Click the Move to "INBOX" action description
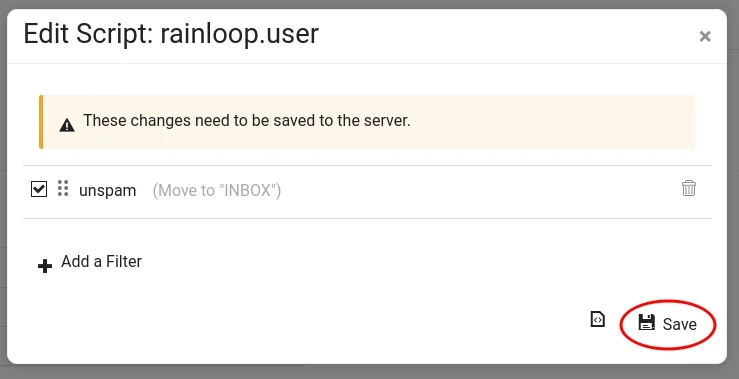Viewport: 739px width, 379px height. 217,190
